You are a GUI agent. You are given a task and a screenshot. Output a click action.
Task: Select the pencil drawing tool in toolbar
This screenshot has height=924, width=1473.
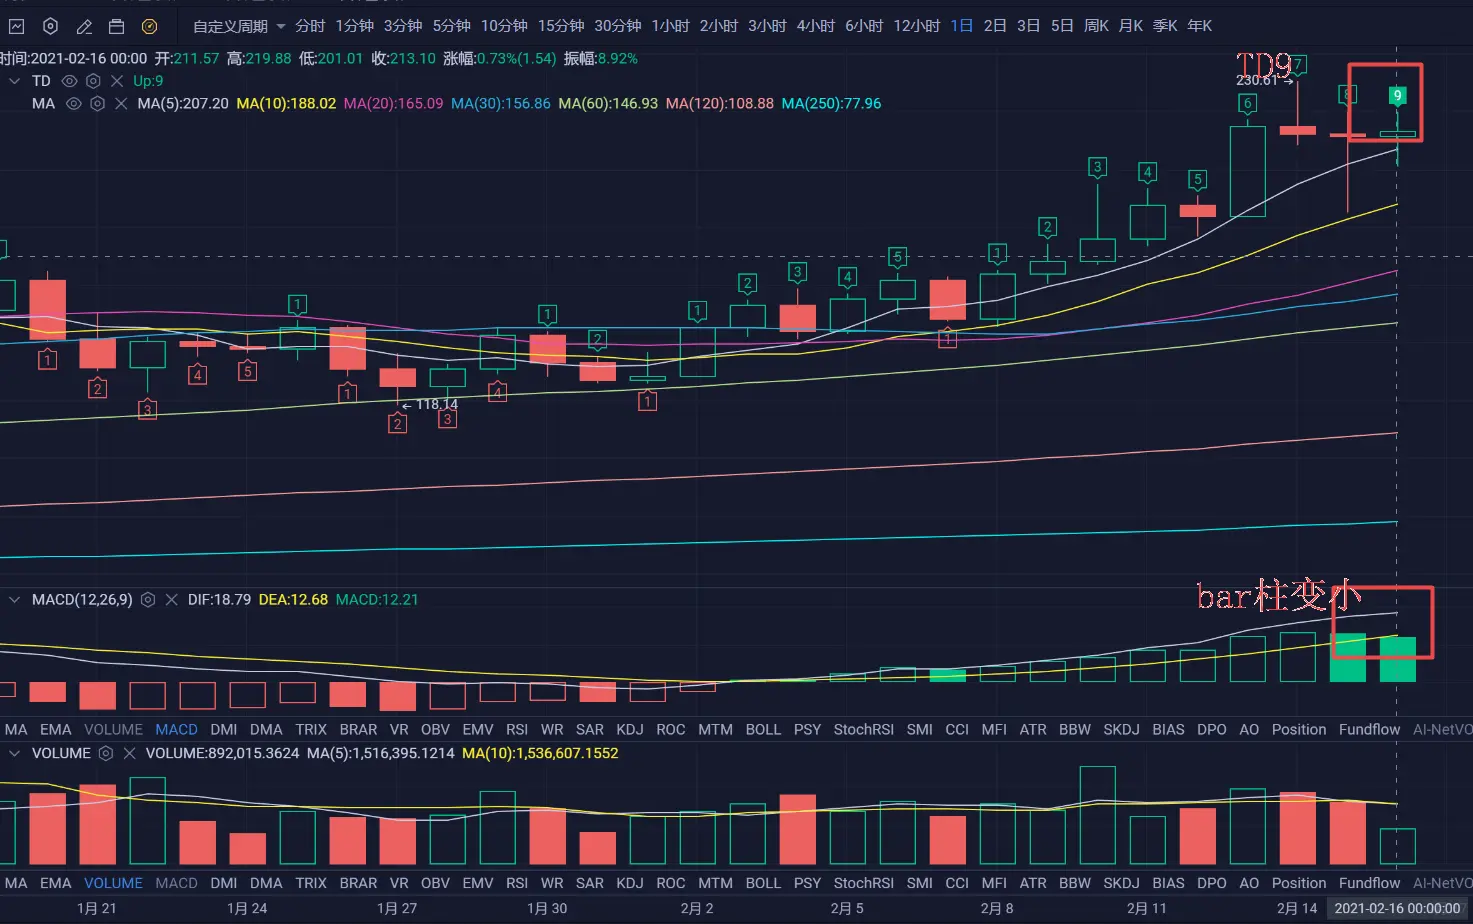[x=84, y=26]
